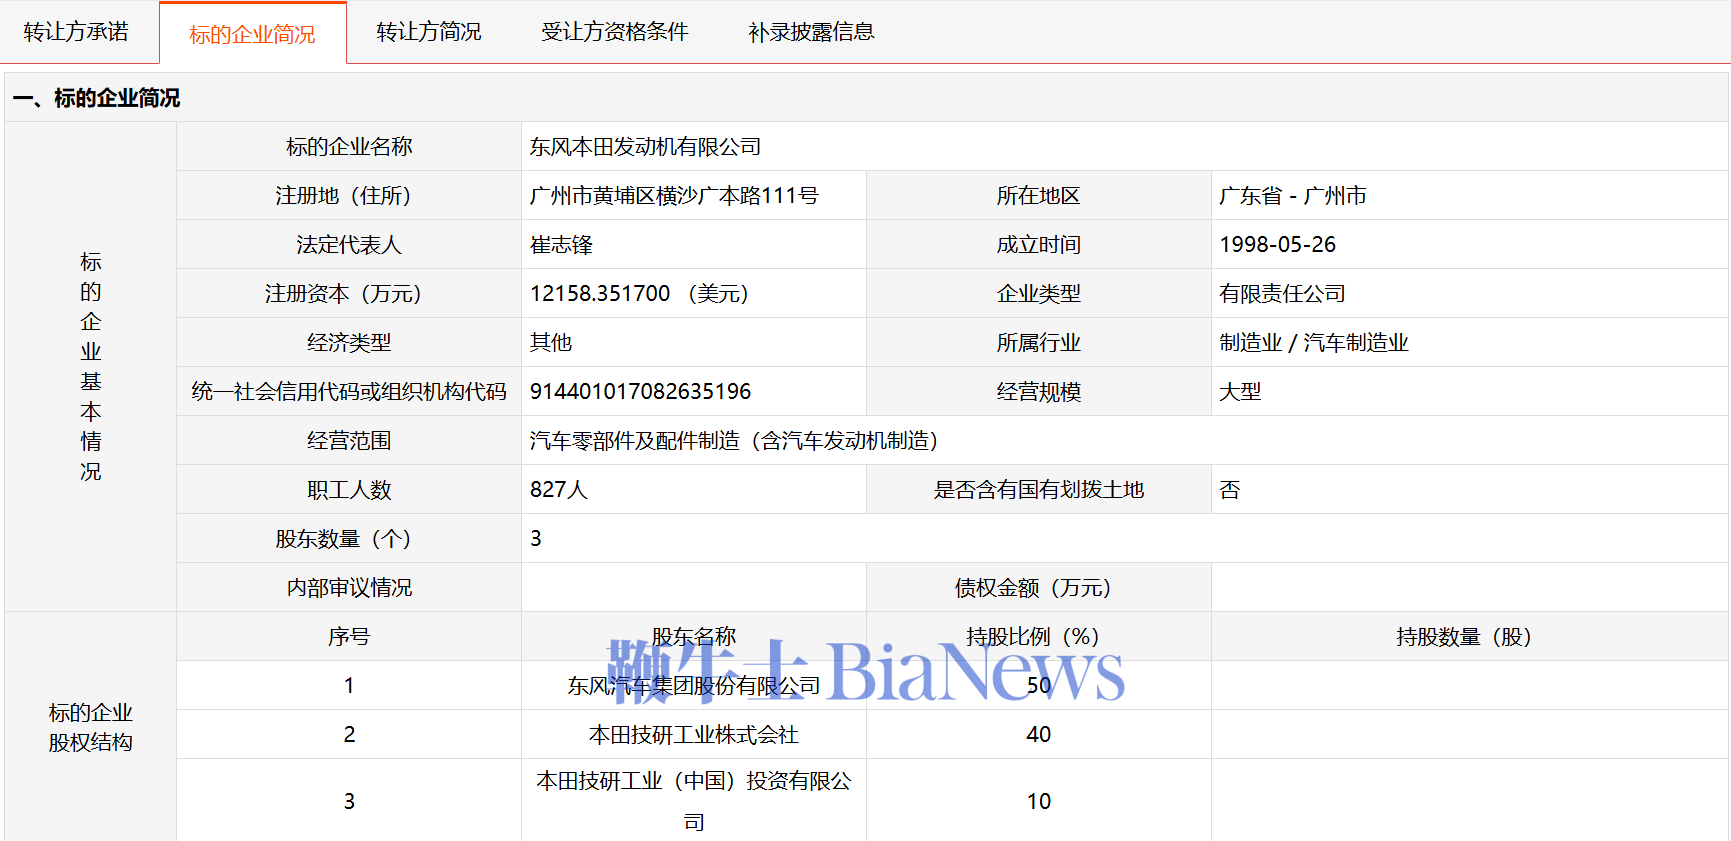Click the 统一社会信用代码或组织机构代码 label
This screenshot has height=841, width=1731.
click(x=349, y=392)
